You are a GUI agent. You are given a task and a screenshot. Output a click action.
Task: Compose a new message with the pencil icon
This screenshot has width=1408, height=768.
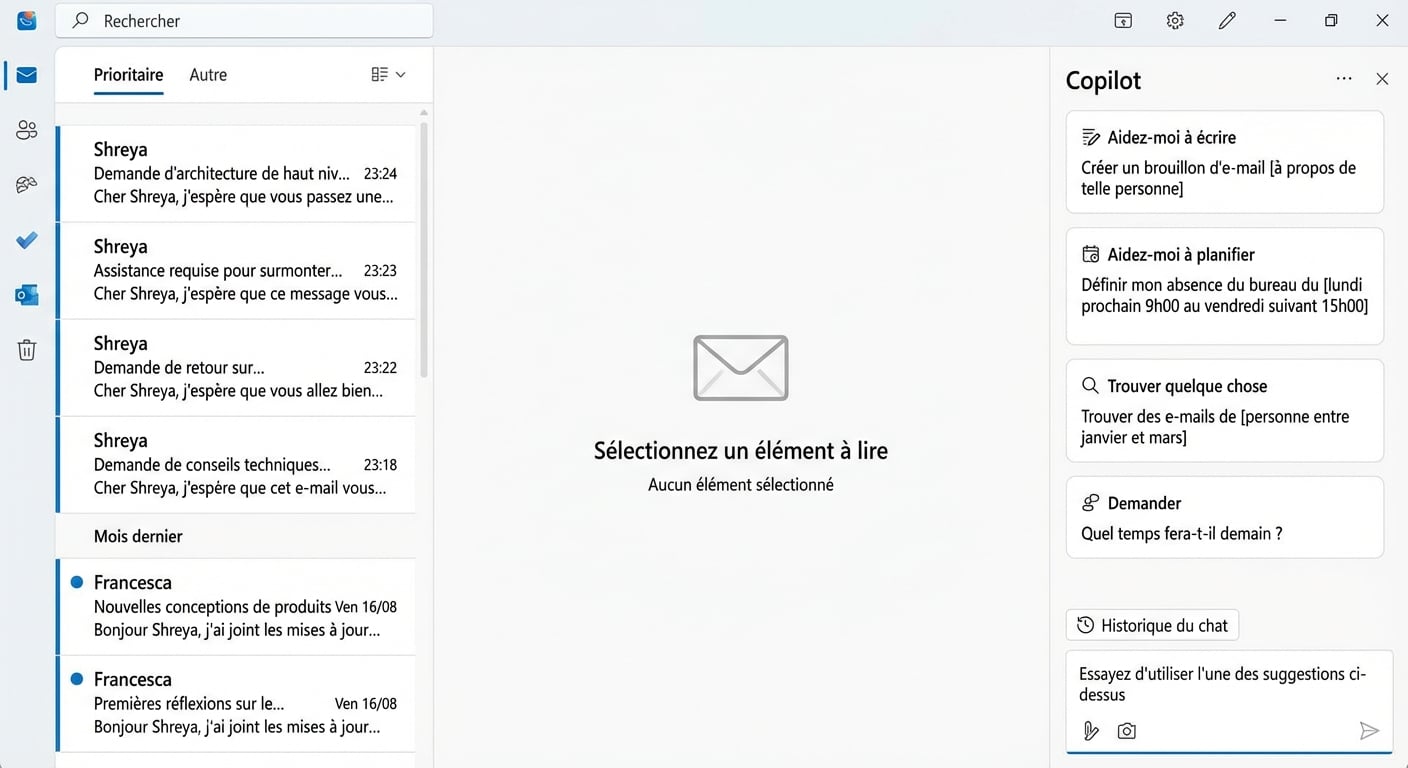1227,20
